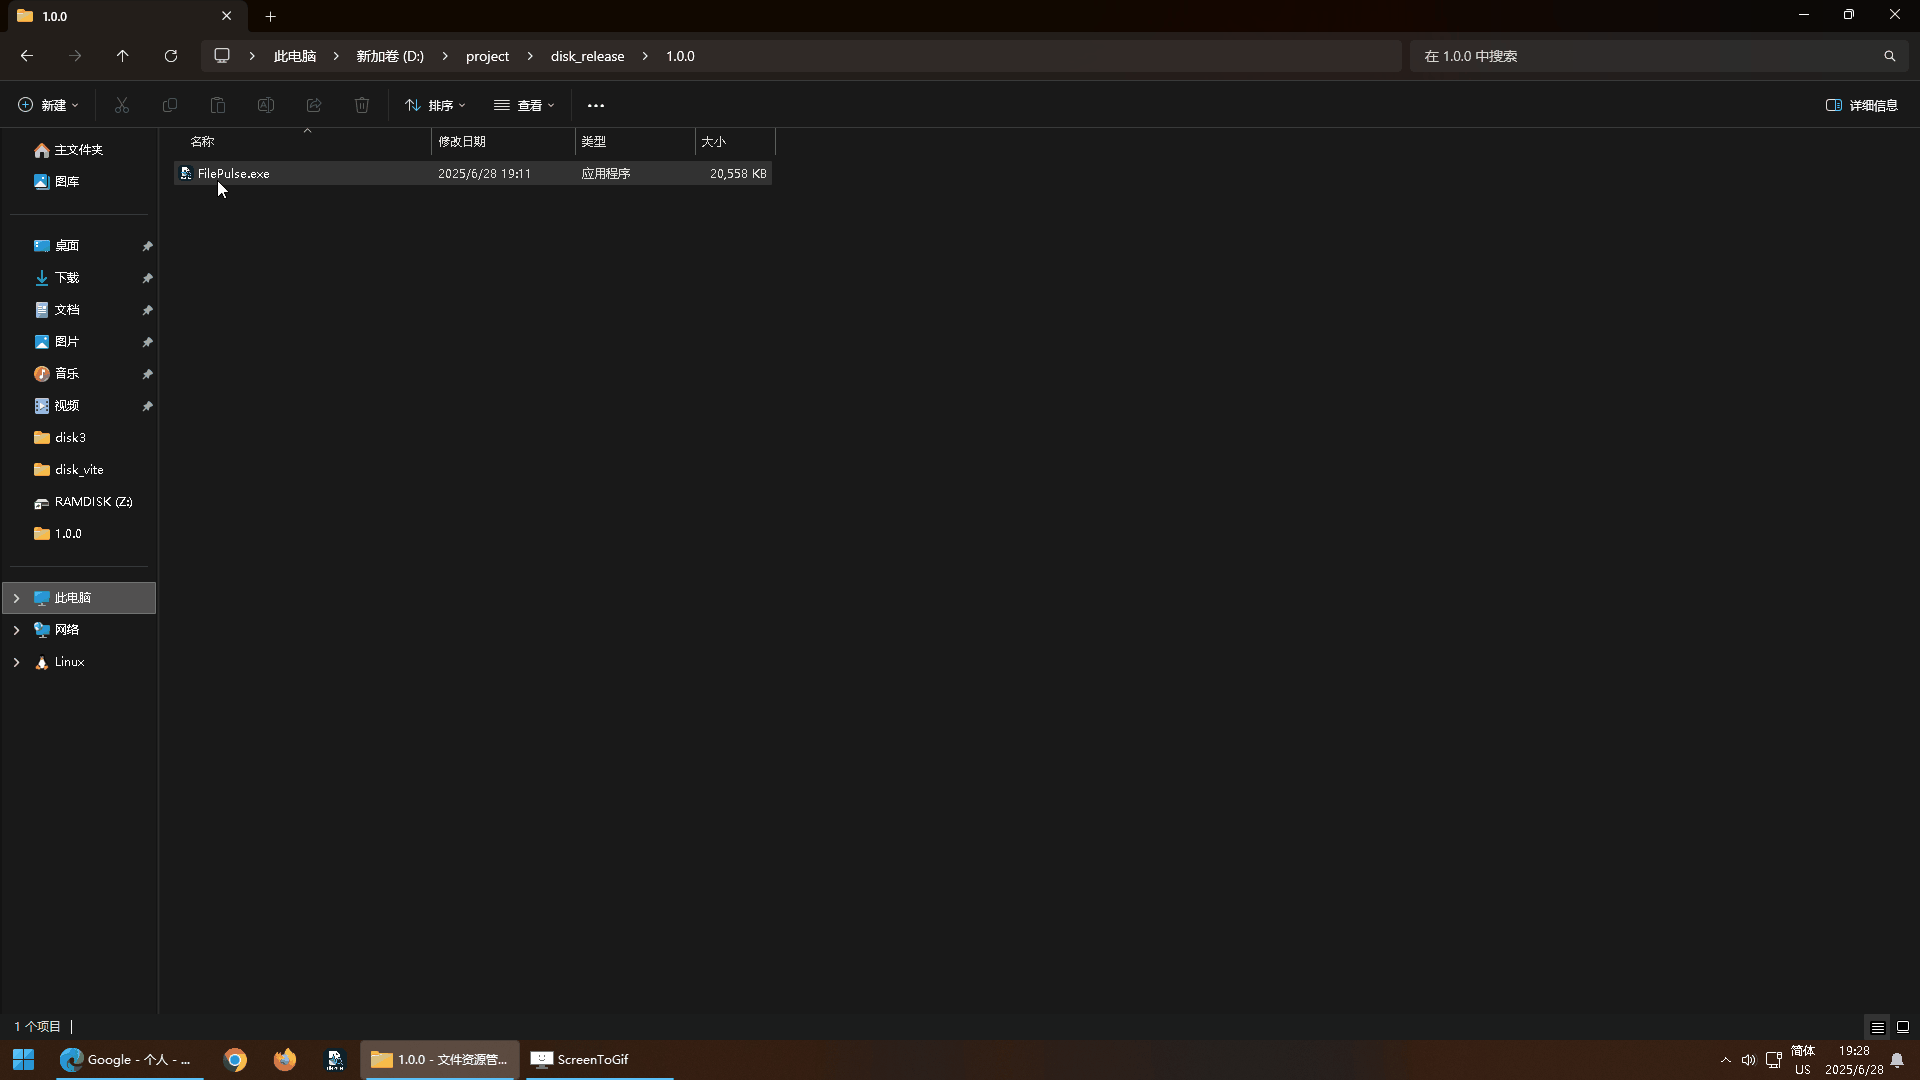Go up one folder level
The height and width of the screenshot is (1080, 1920).
(122, 56)
